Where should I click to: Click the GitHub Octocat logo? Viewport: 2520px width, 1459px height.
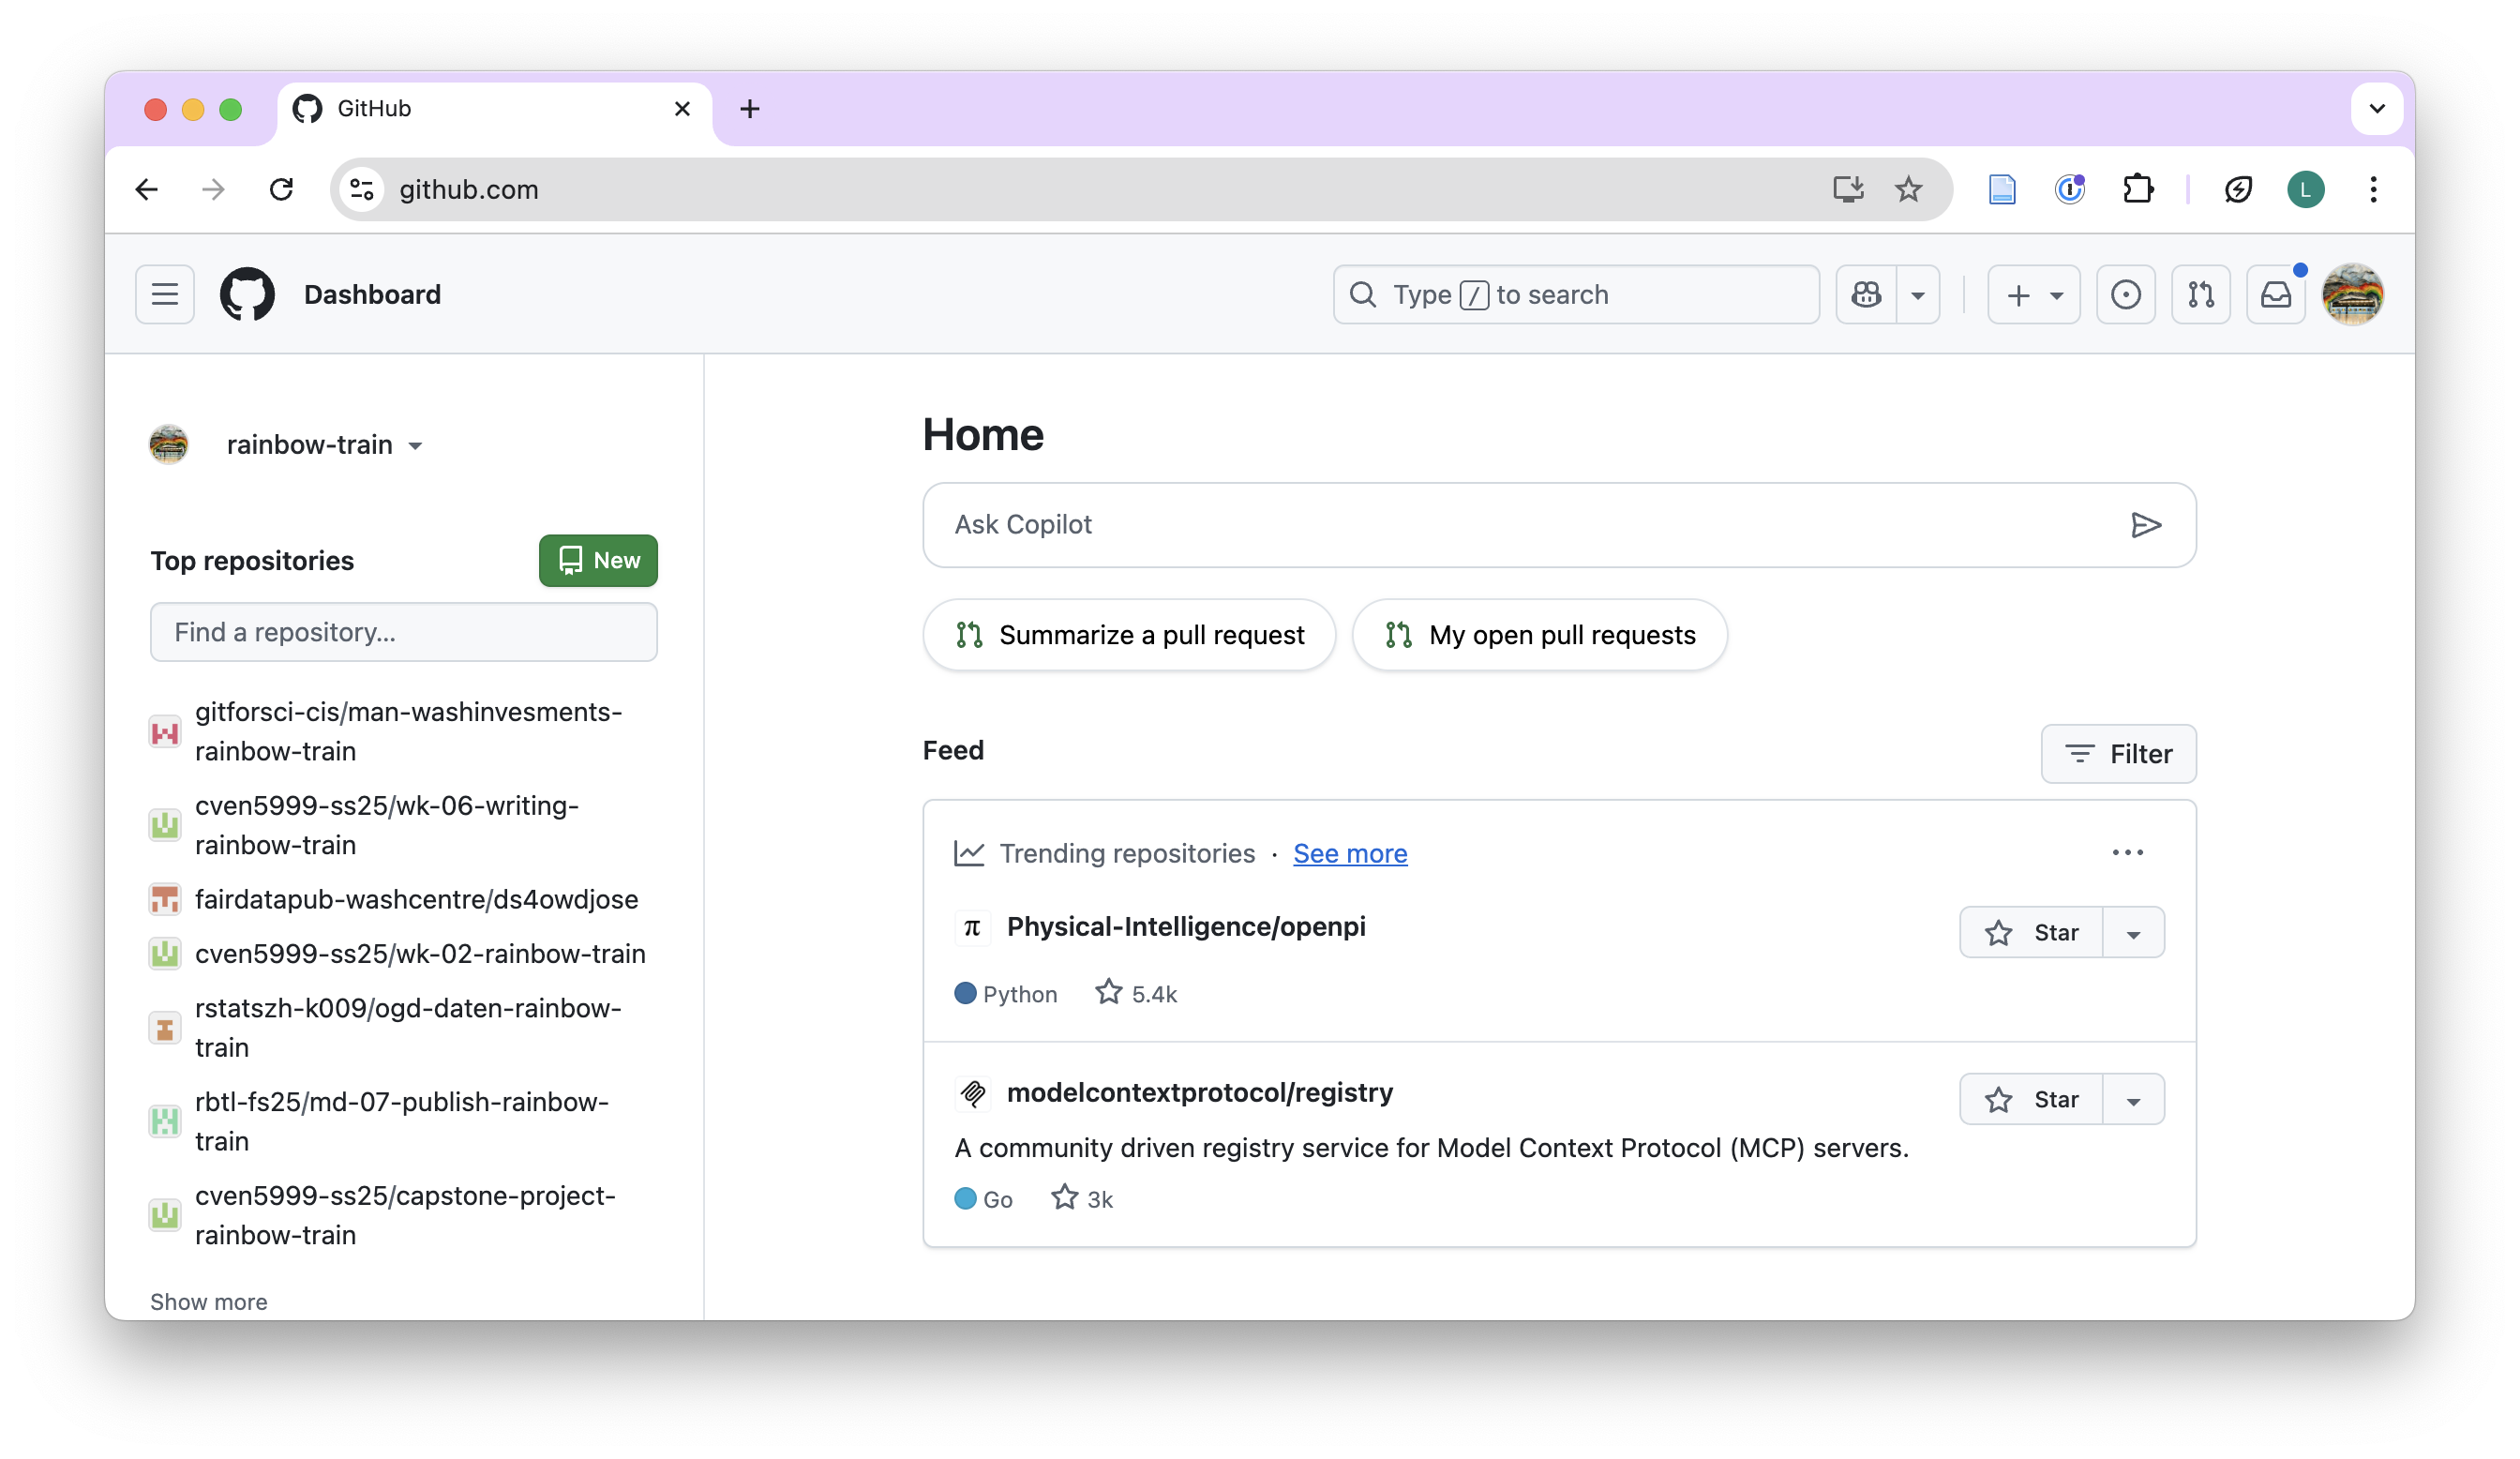(247, 294)
